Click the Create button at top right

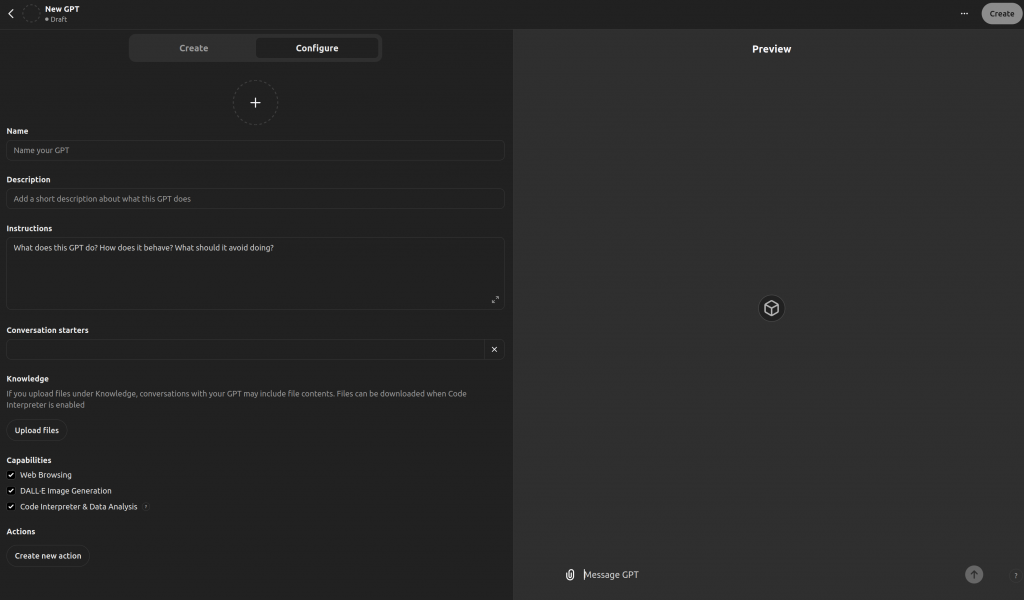point(1001,14)
